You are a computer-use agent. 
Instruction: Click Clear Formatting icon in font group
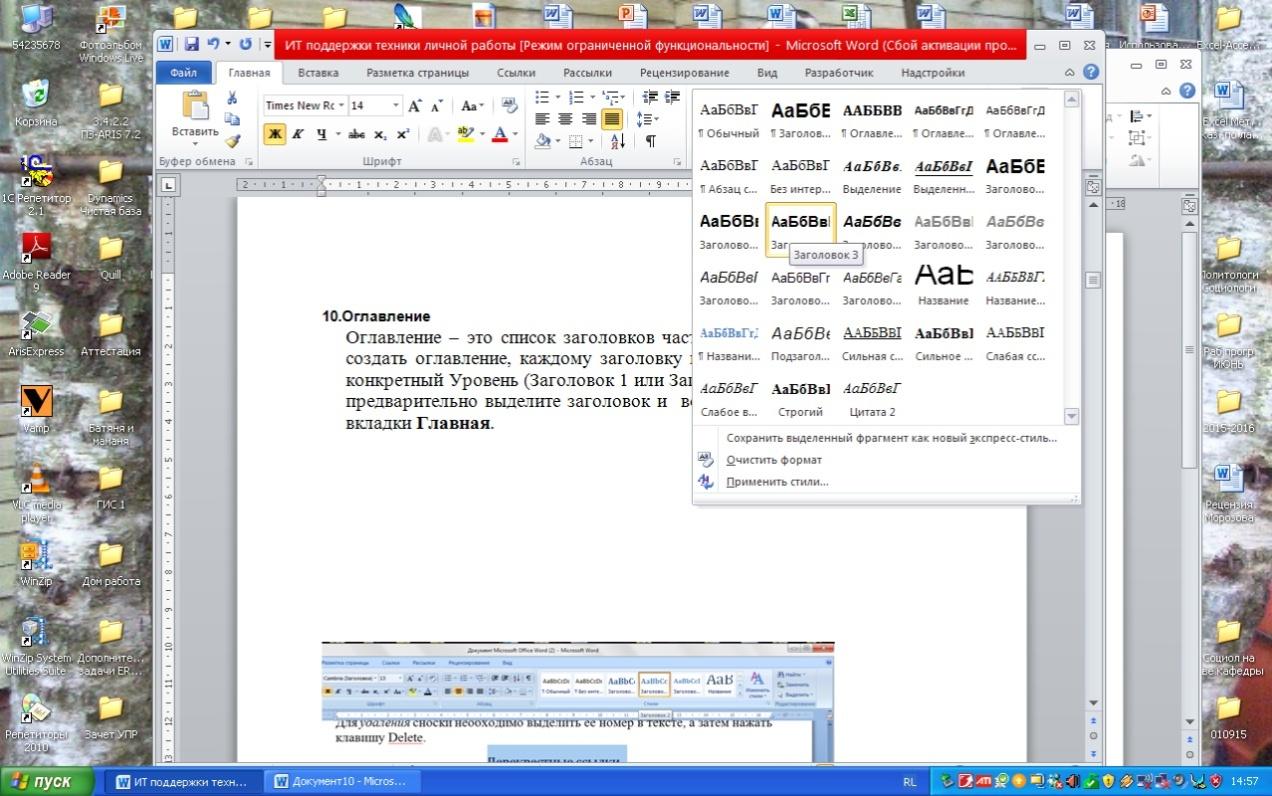pos(509,105)
